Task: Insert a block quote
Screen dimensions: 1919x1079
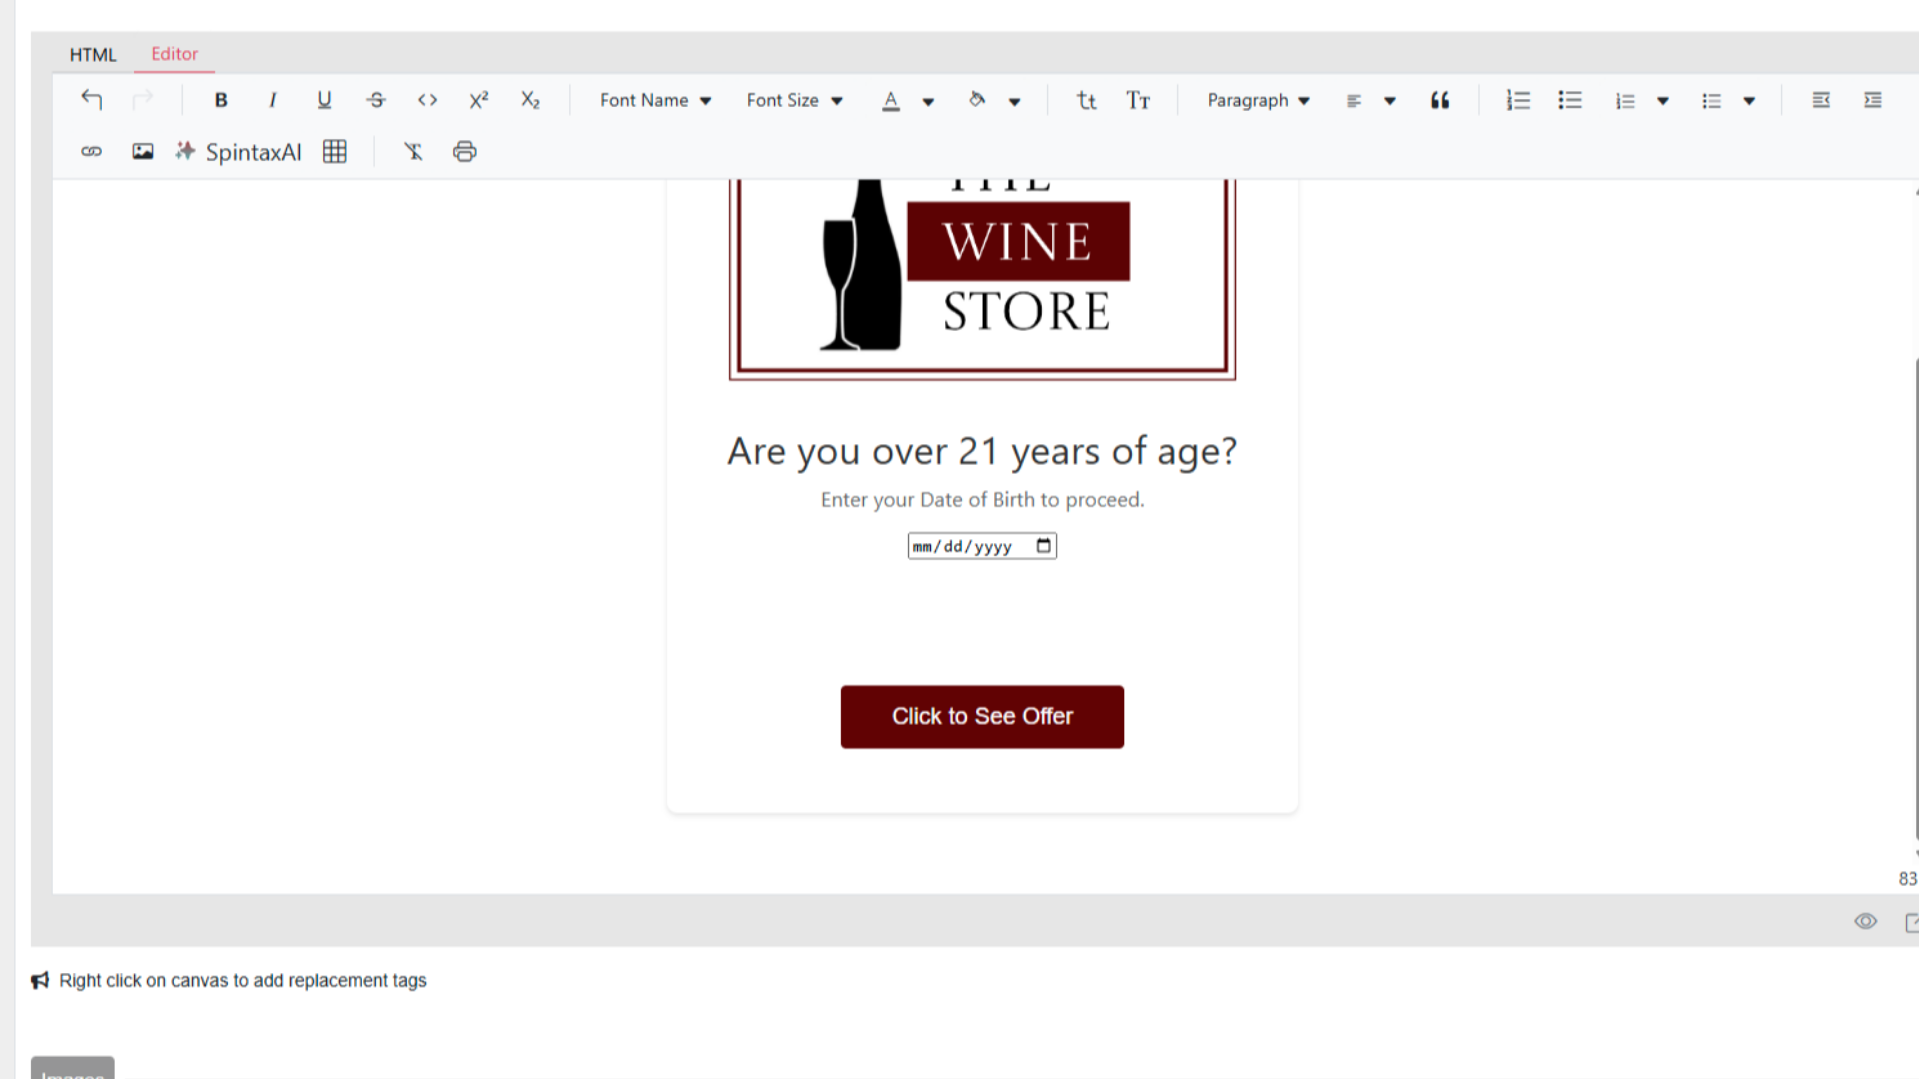Action: [x=1440, y=100]
